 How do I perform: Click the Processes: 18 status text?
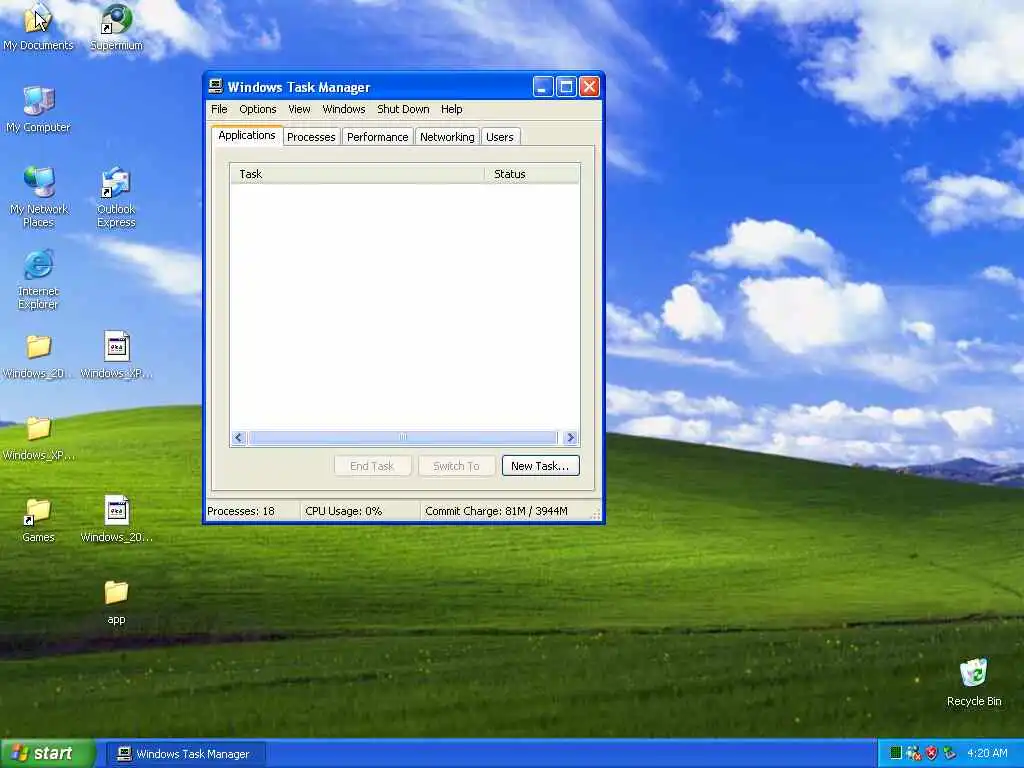(241, 511)
